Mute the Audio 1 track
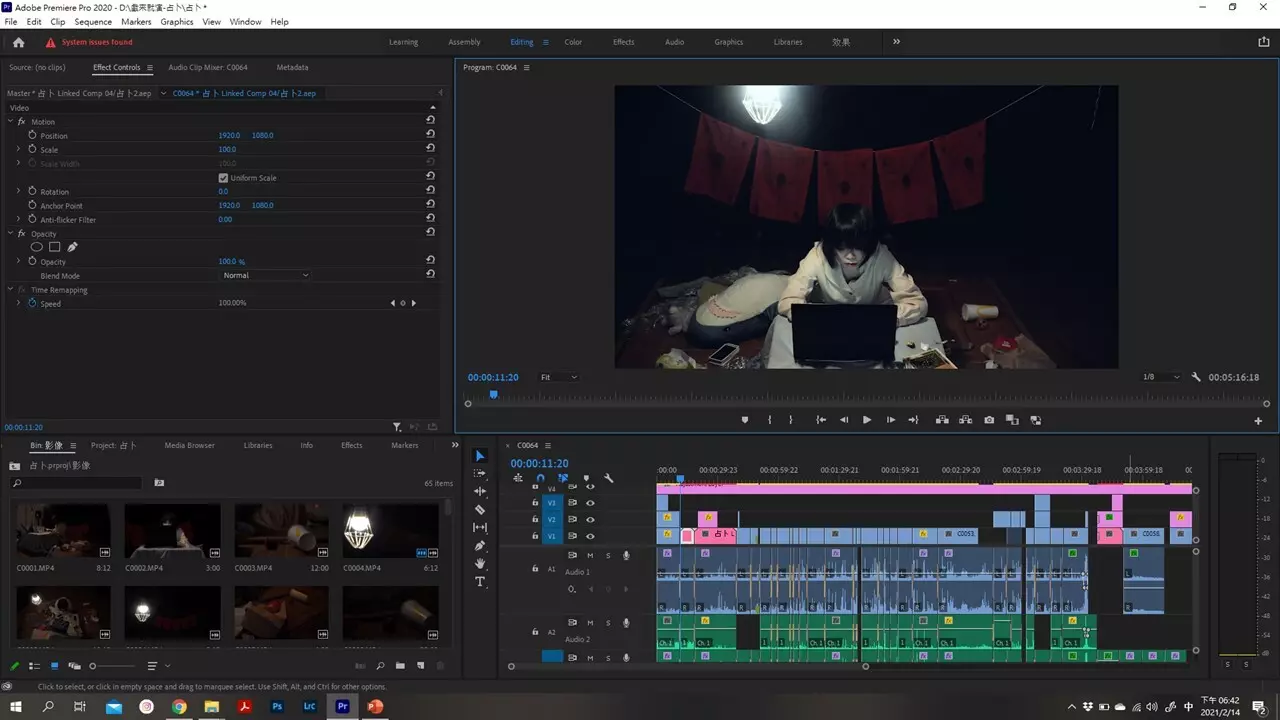The image size is (1280, 720). (x=590, y=555)
